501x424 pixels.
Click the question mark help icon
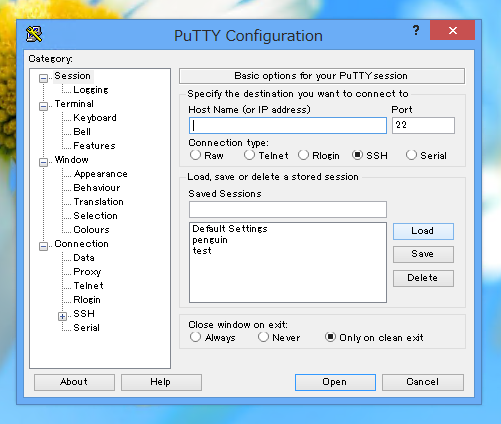(x=416, y=30)
